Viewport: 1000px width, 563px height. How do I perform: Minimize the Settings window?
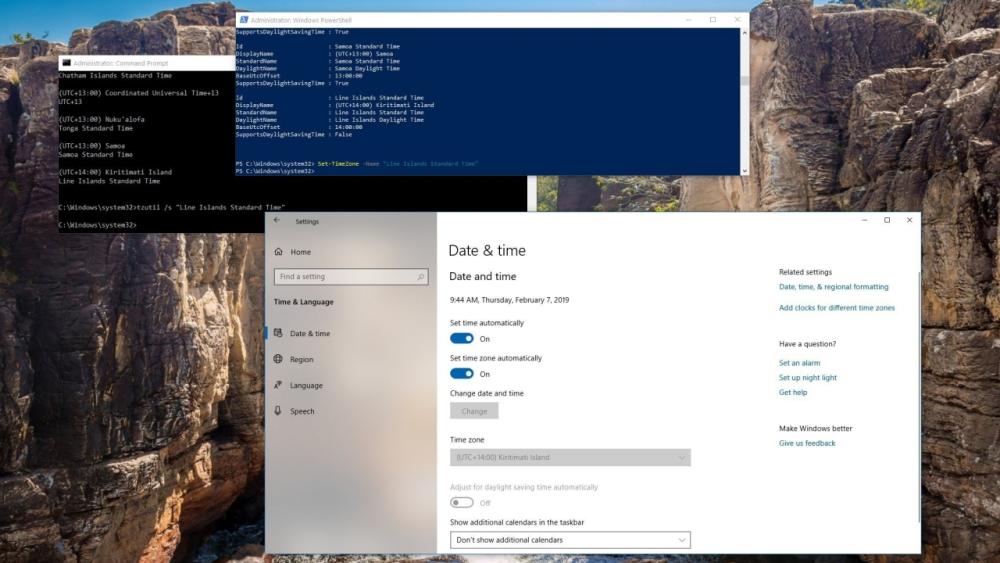pyautogui.click(x=864, y=220)
